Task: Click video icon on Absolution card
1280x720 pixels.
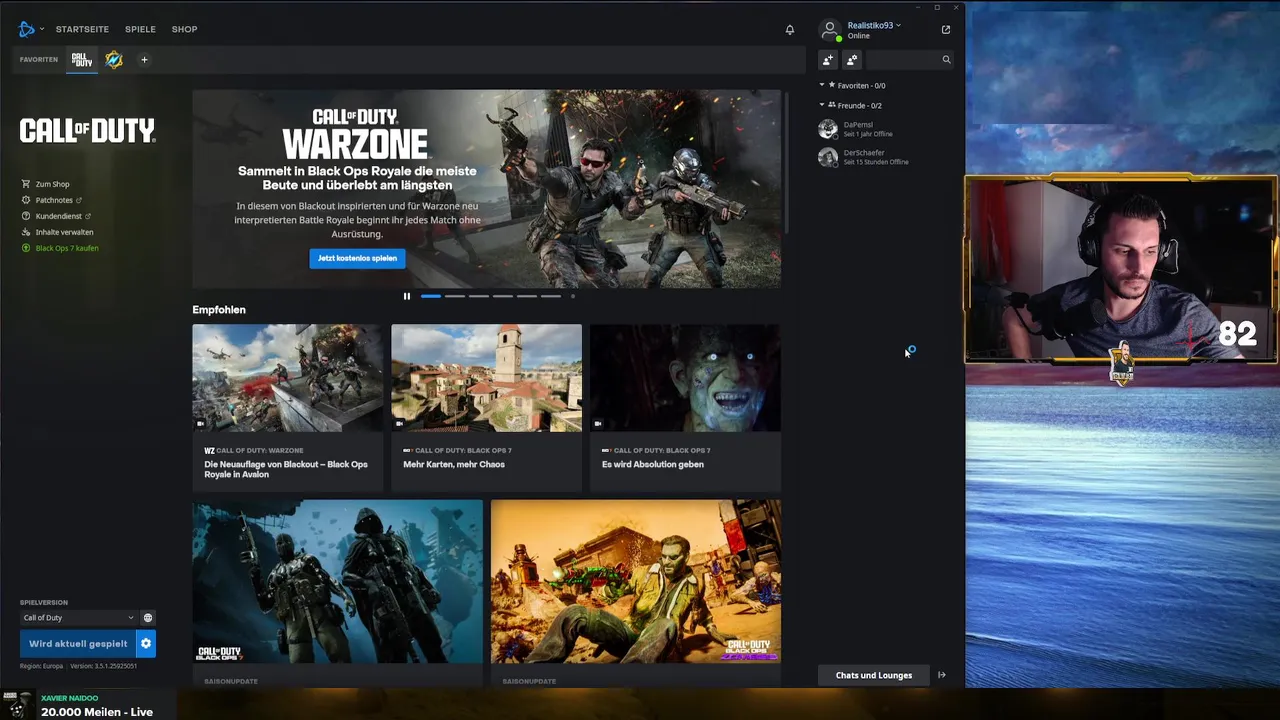Action: (598, 423)
